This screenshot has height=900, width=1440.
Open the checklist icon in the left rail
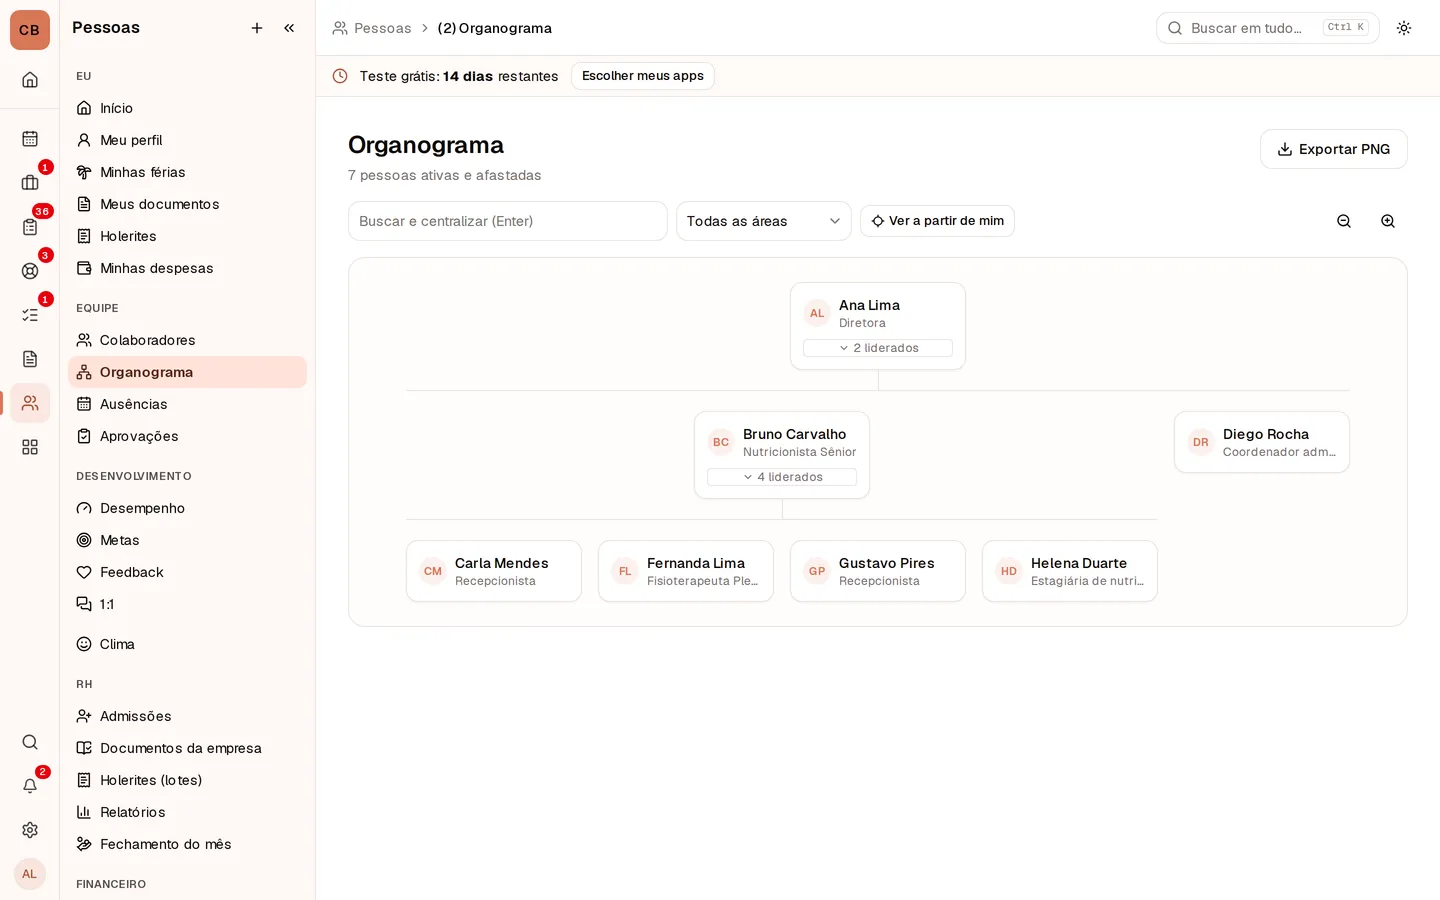30,315
